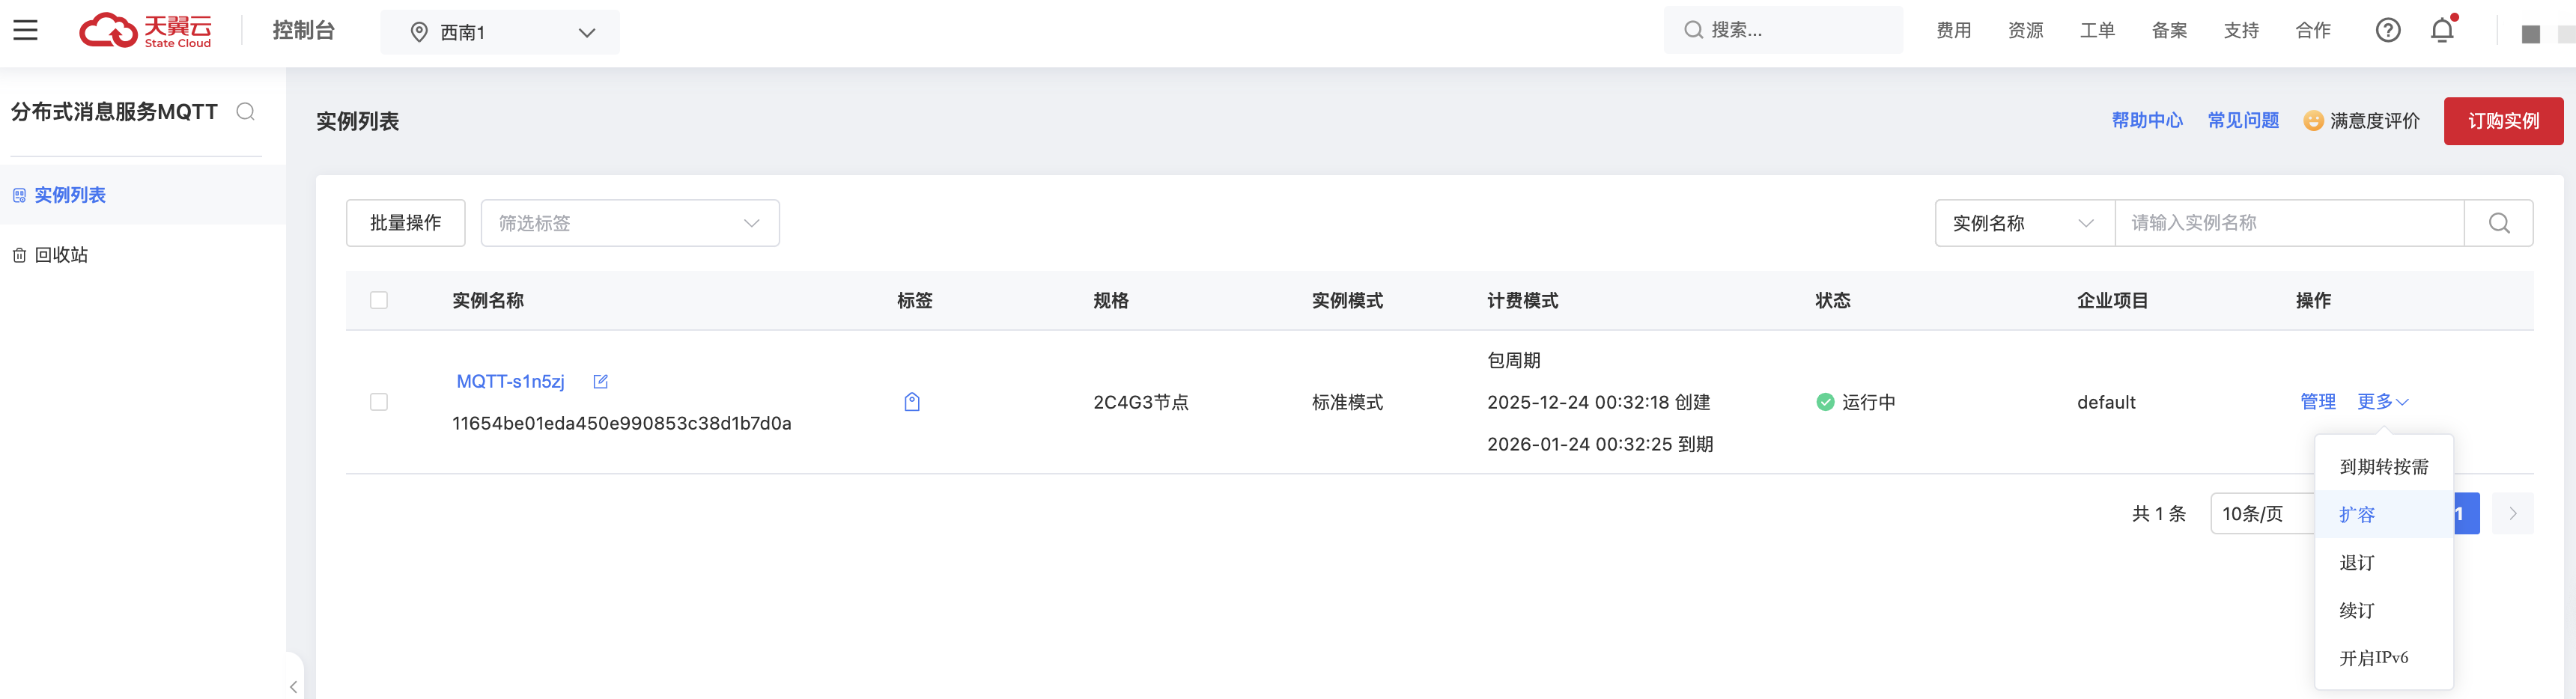Click the search icon beside 分布式消息服务MQTT

pyautogui.click(x=245, y=111)
